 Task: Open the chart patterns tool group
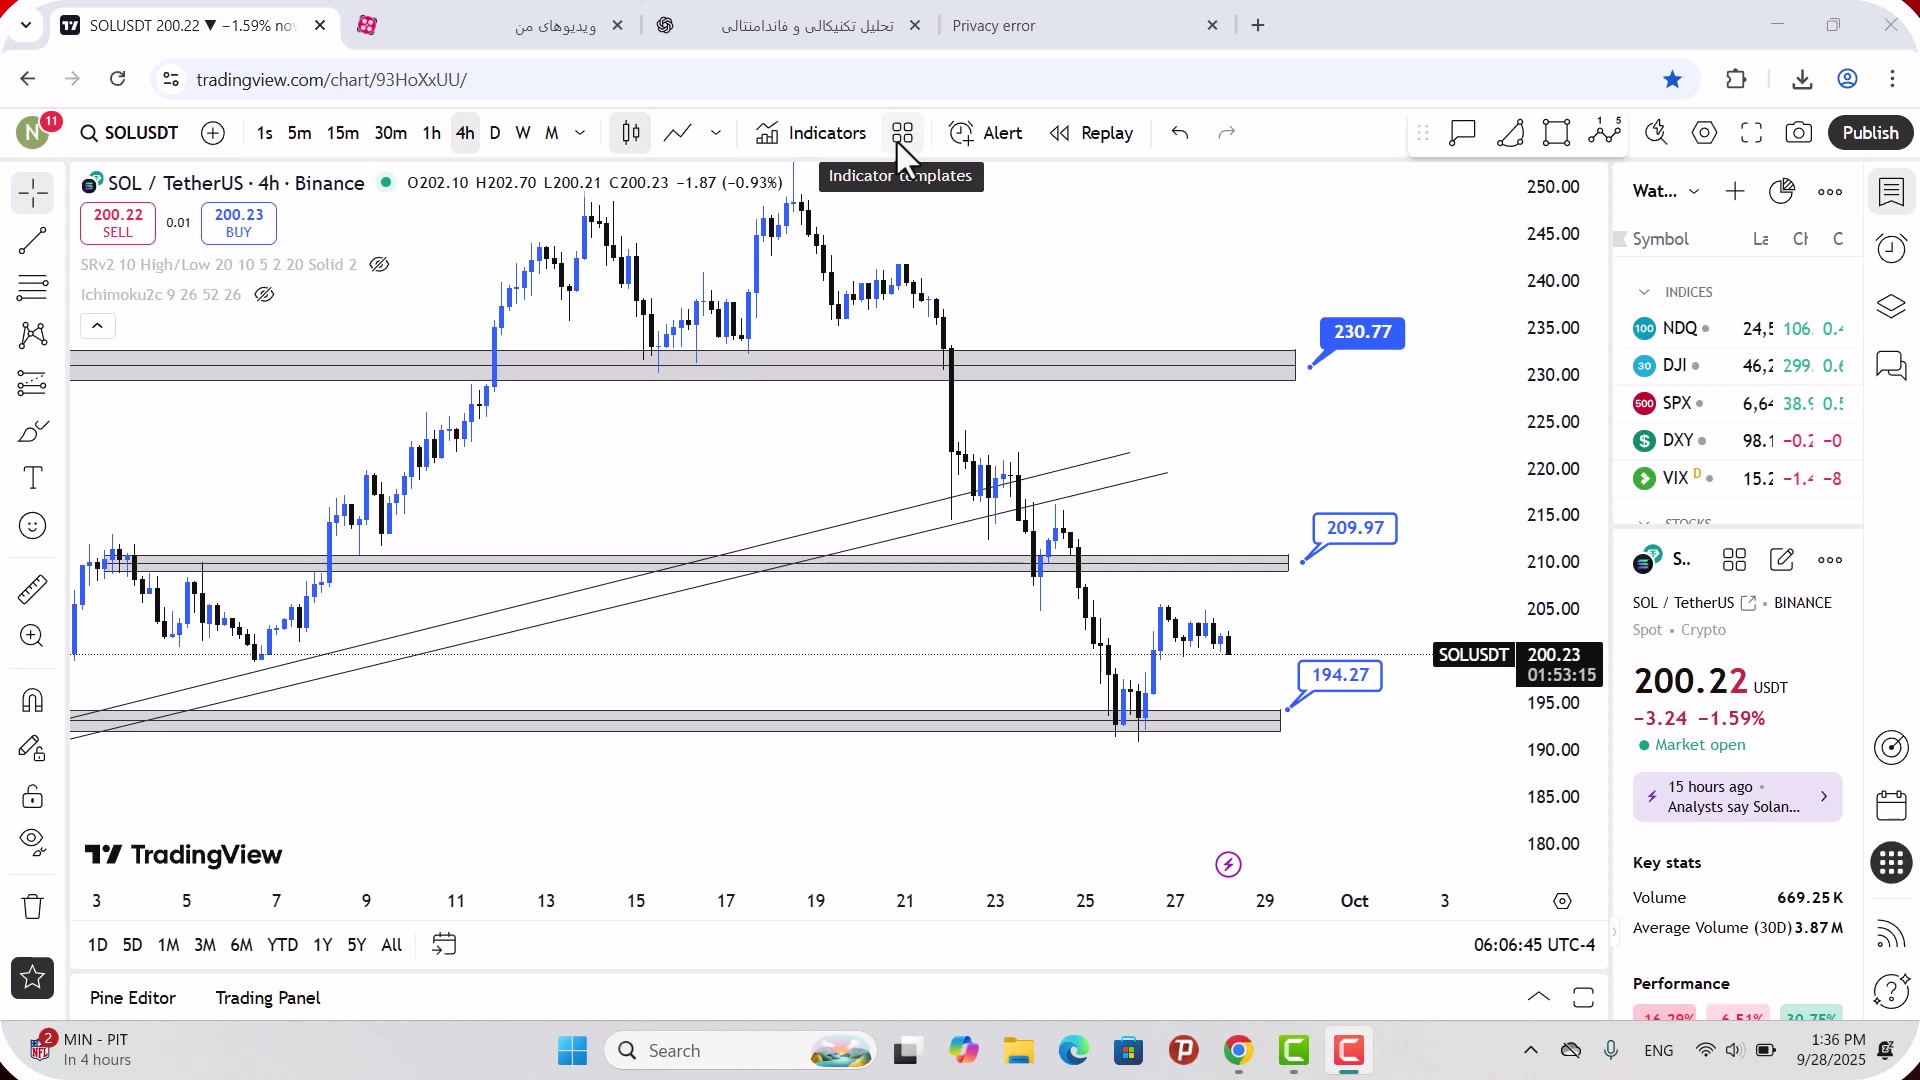coord(33,335)
